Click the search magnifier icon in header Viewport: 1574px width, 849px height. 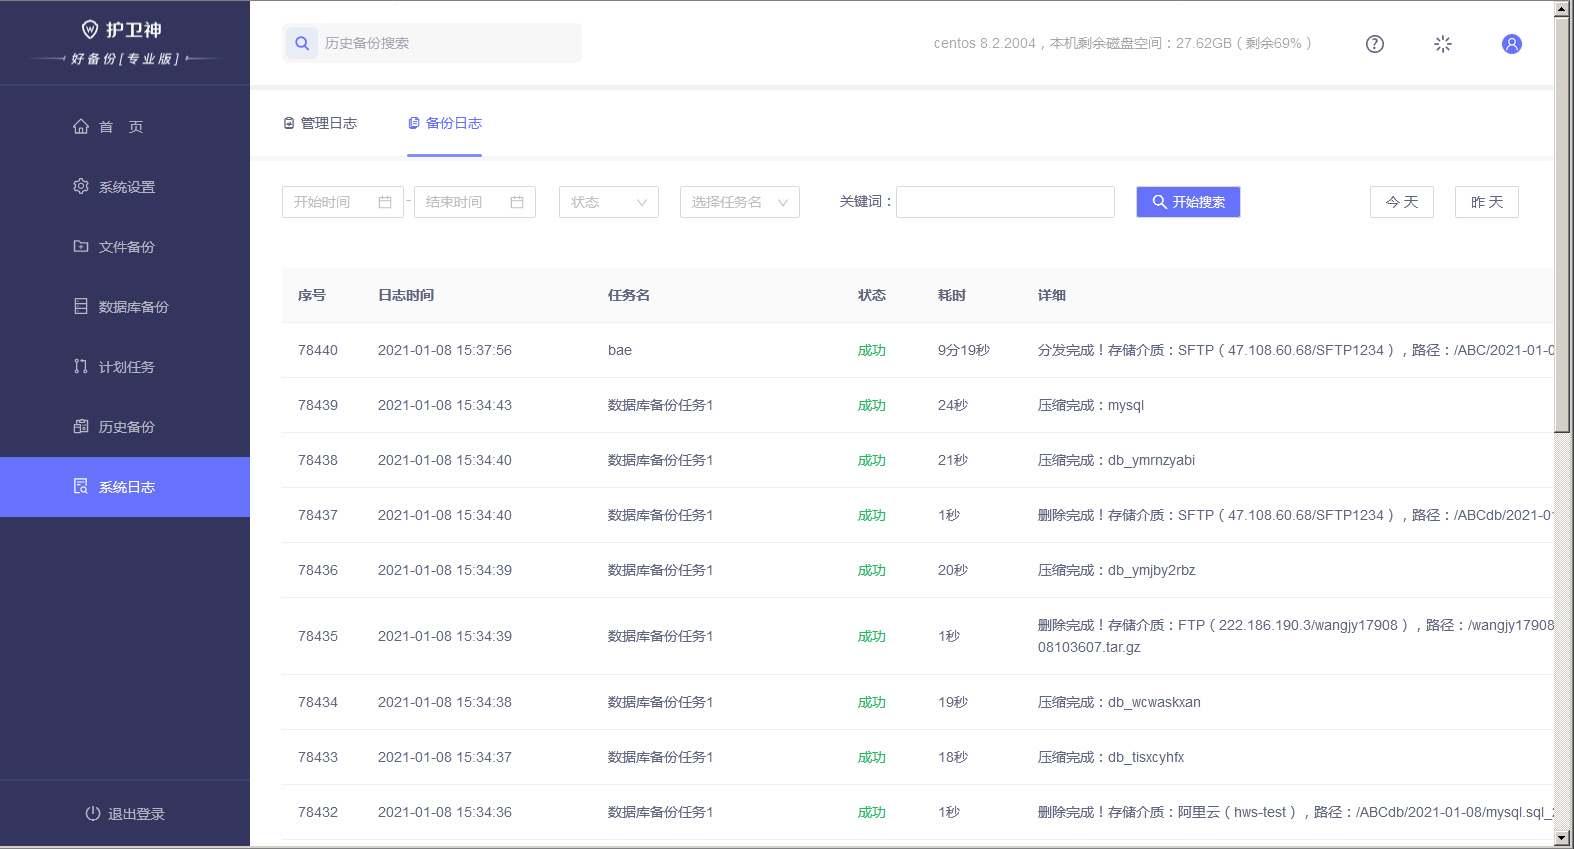click(x=302, y=43)
